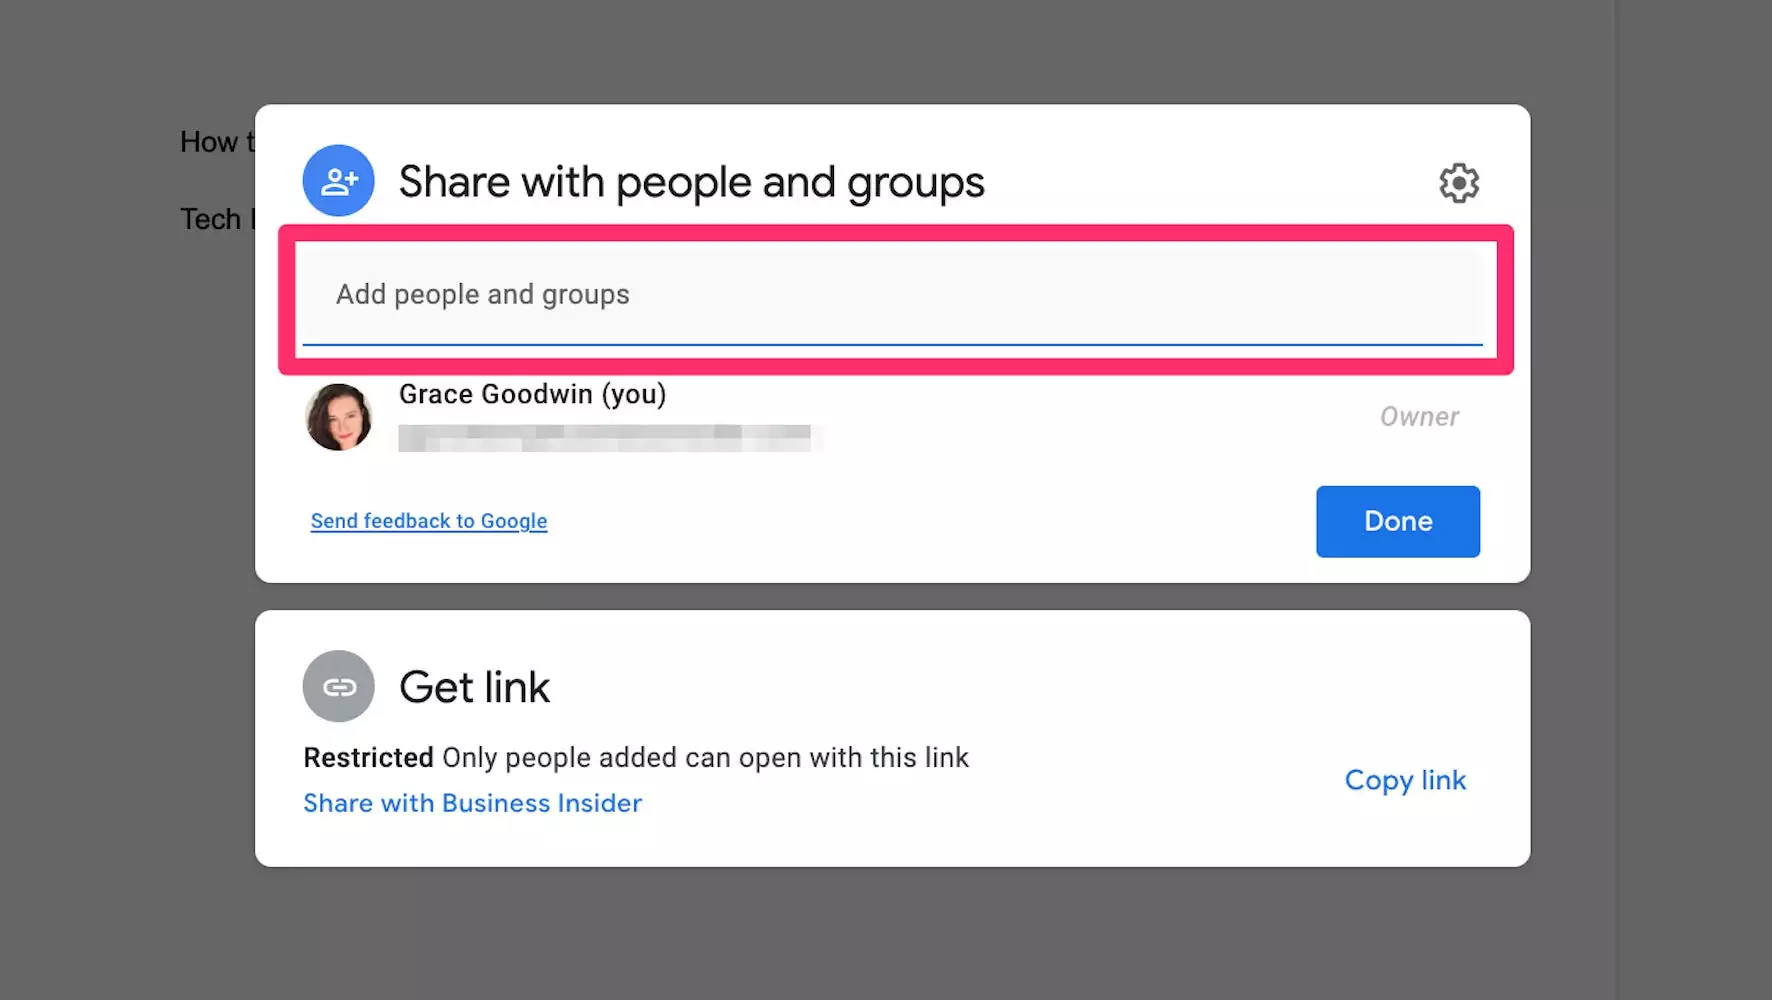Click the blue add-person share icon

tap(338, 181)
